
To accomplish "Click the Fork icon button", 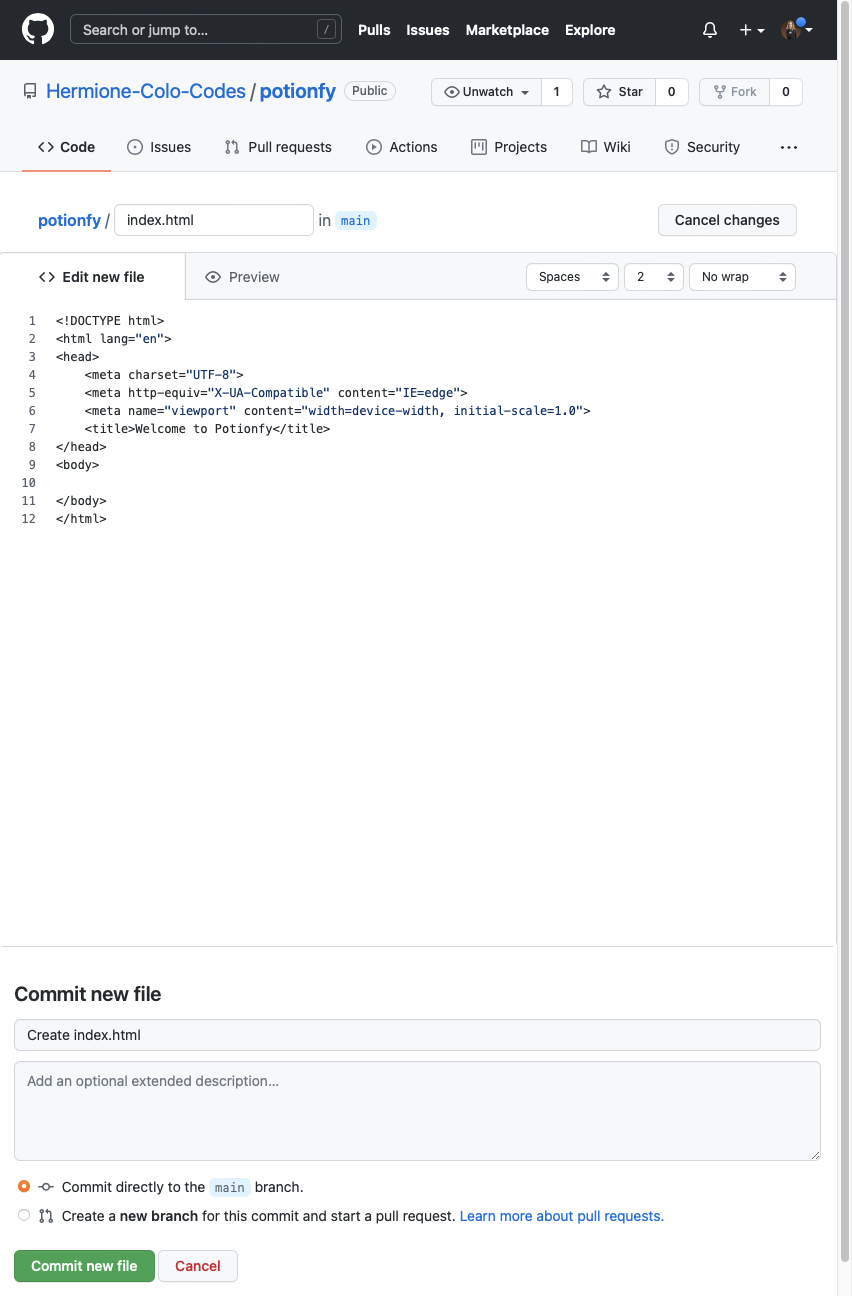I will 734,92.
